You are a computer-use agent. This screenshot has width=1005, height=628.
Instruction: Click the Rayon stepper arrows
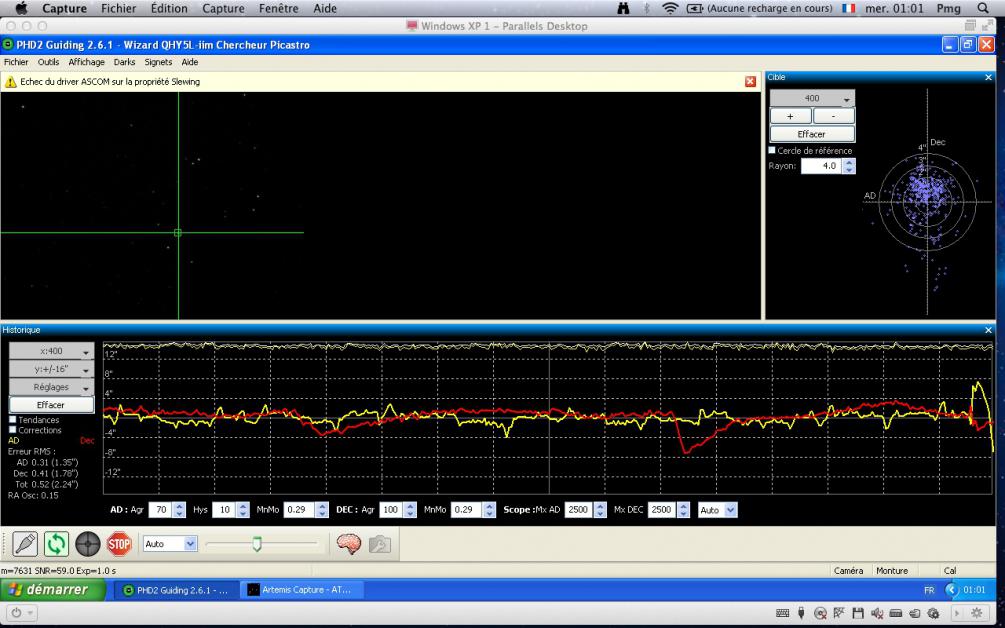[849, 165]
